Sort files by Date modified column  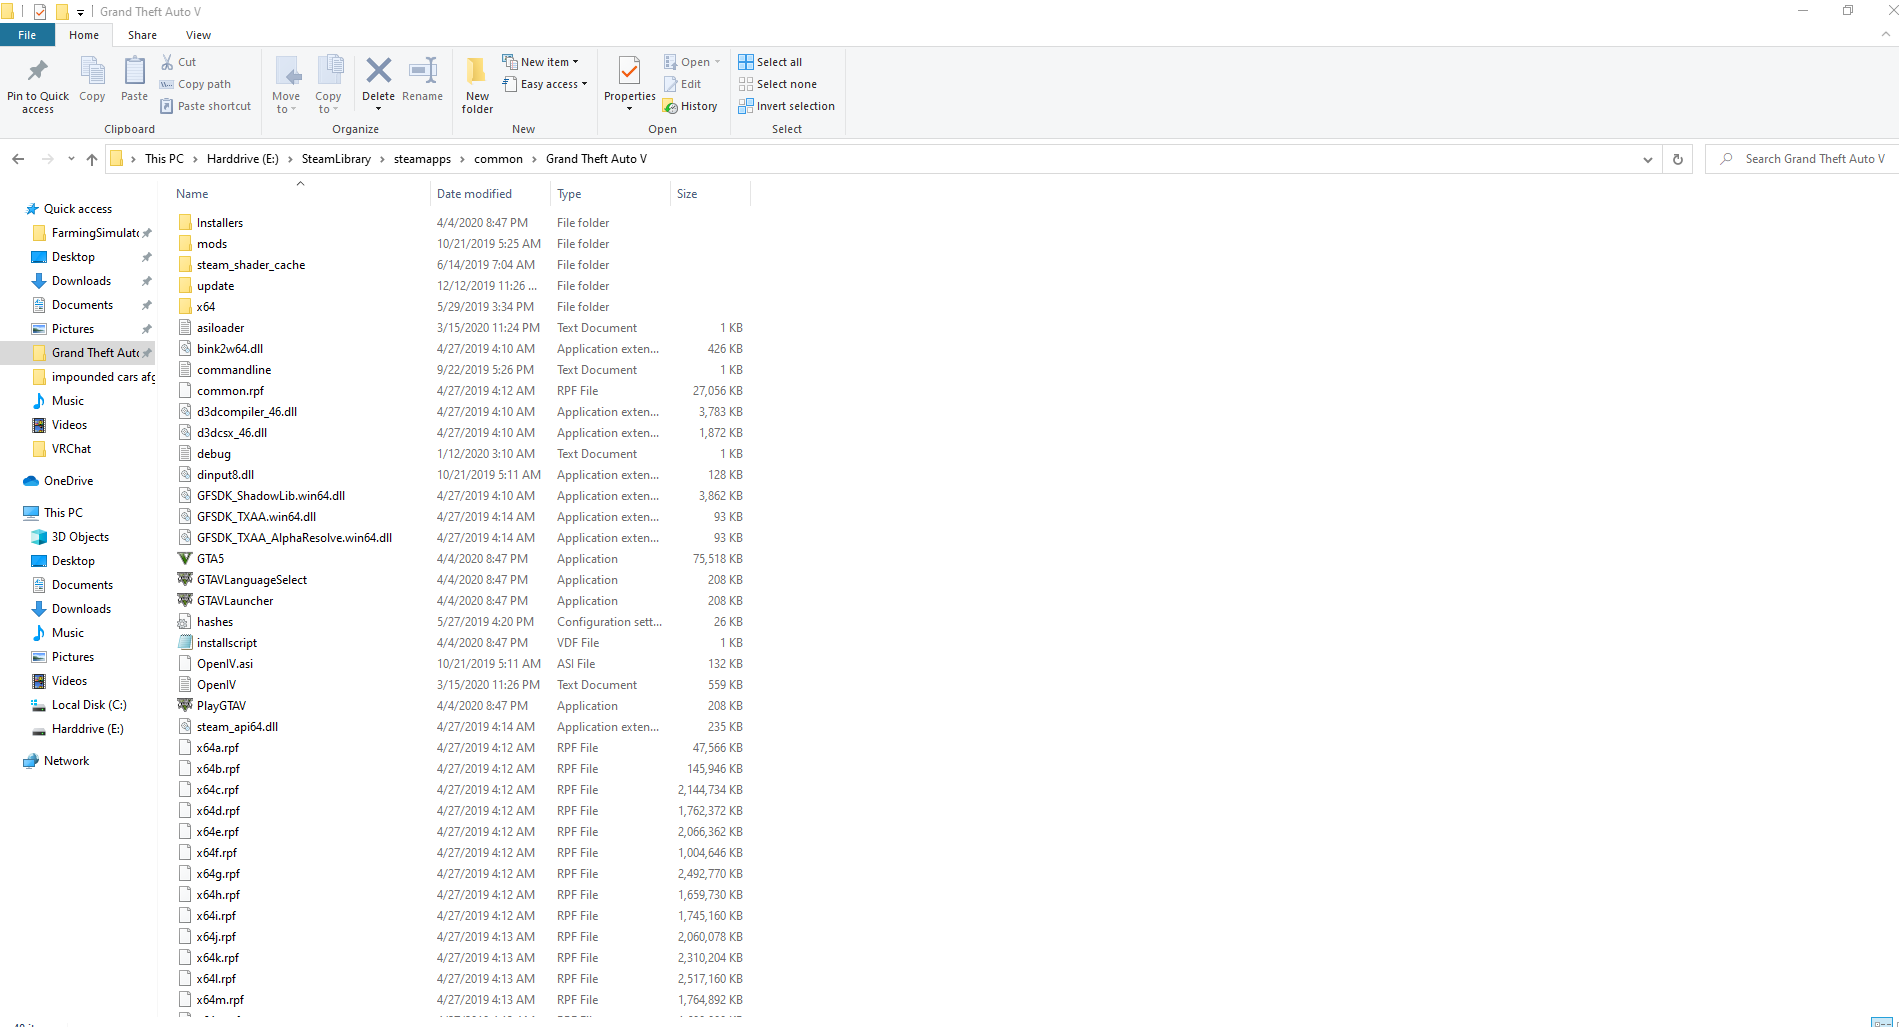tap(474, 194)
